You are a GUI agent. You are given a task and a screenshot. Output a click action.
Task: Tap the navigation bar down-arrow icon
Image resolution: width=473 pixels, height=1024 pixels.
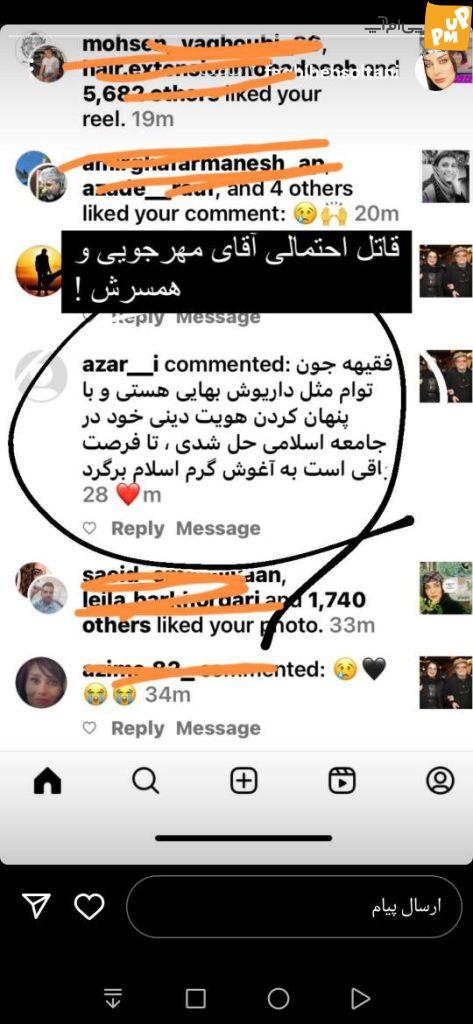113,998
